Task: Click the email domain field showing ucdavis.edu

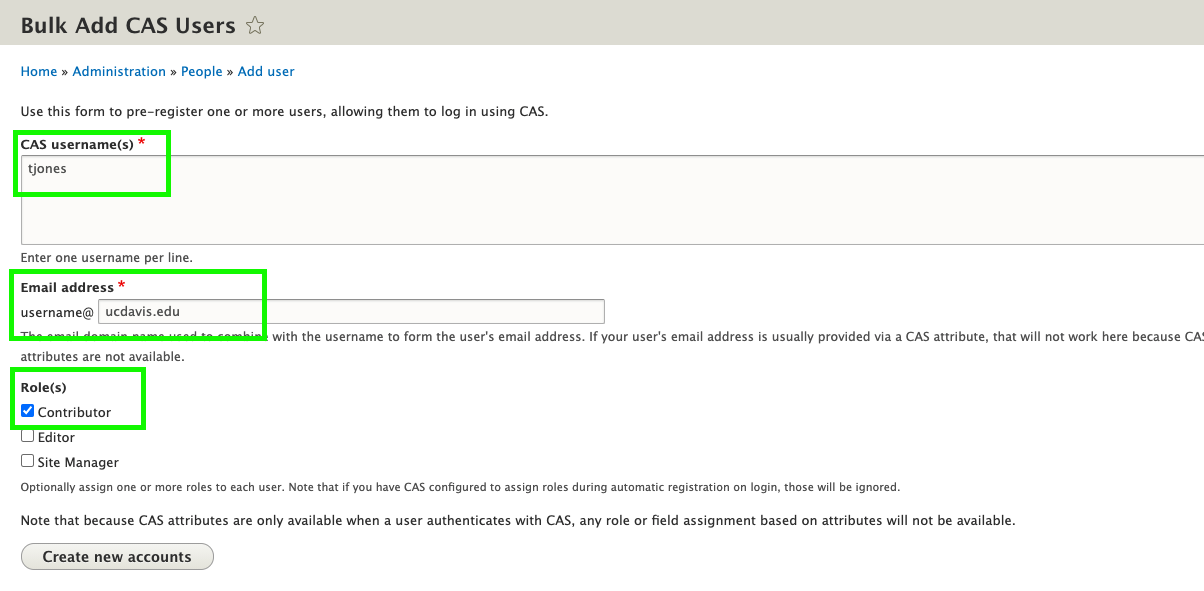Action: [351, 311]
